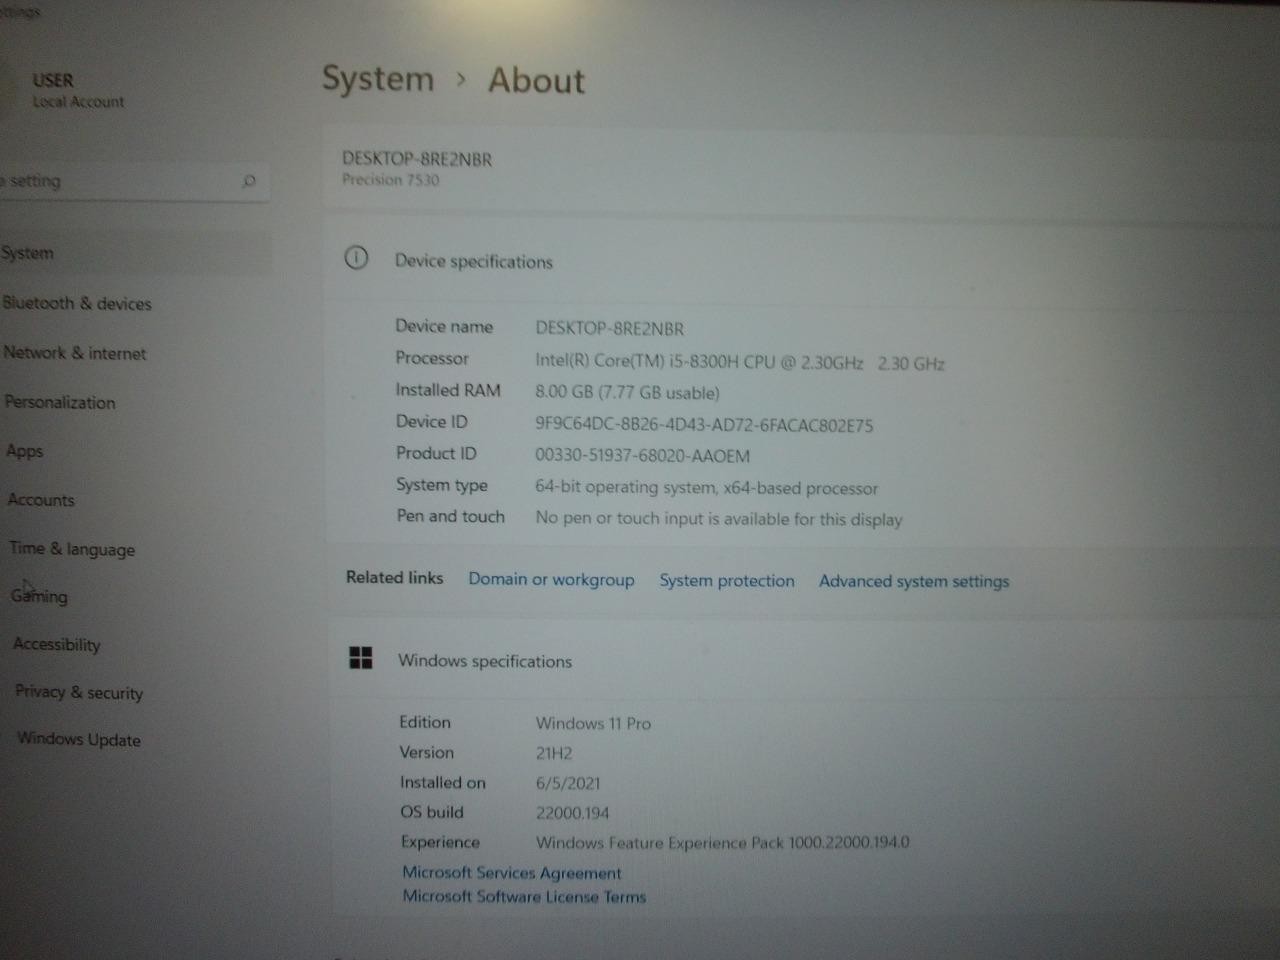Click the 8.00 GB (7.77 GB usable) value
1280x960 pixels.
[x=627, y=393]
